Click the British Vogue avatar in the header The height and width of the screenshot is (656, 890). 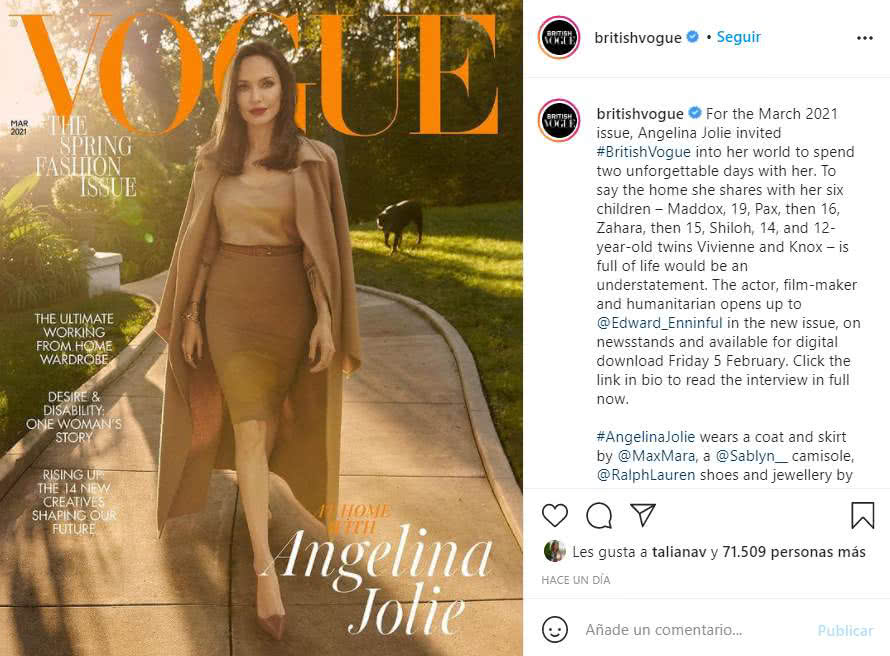point(559,38)
